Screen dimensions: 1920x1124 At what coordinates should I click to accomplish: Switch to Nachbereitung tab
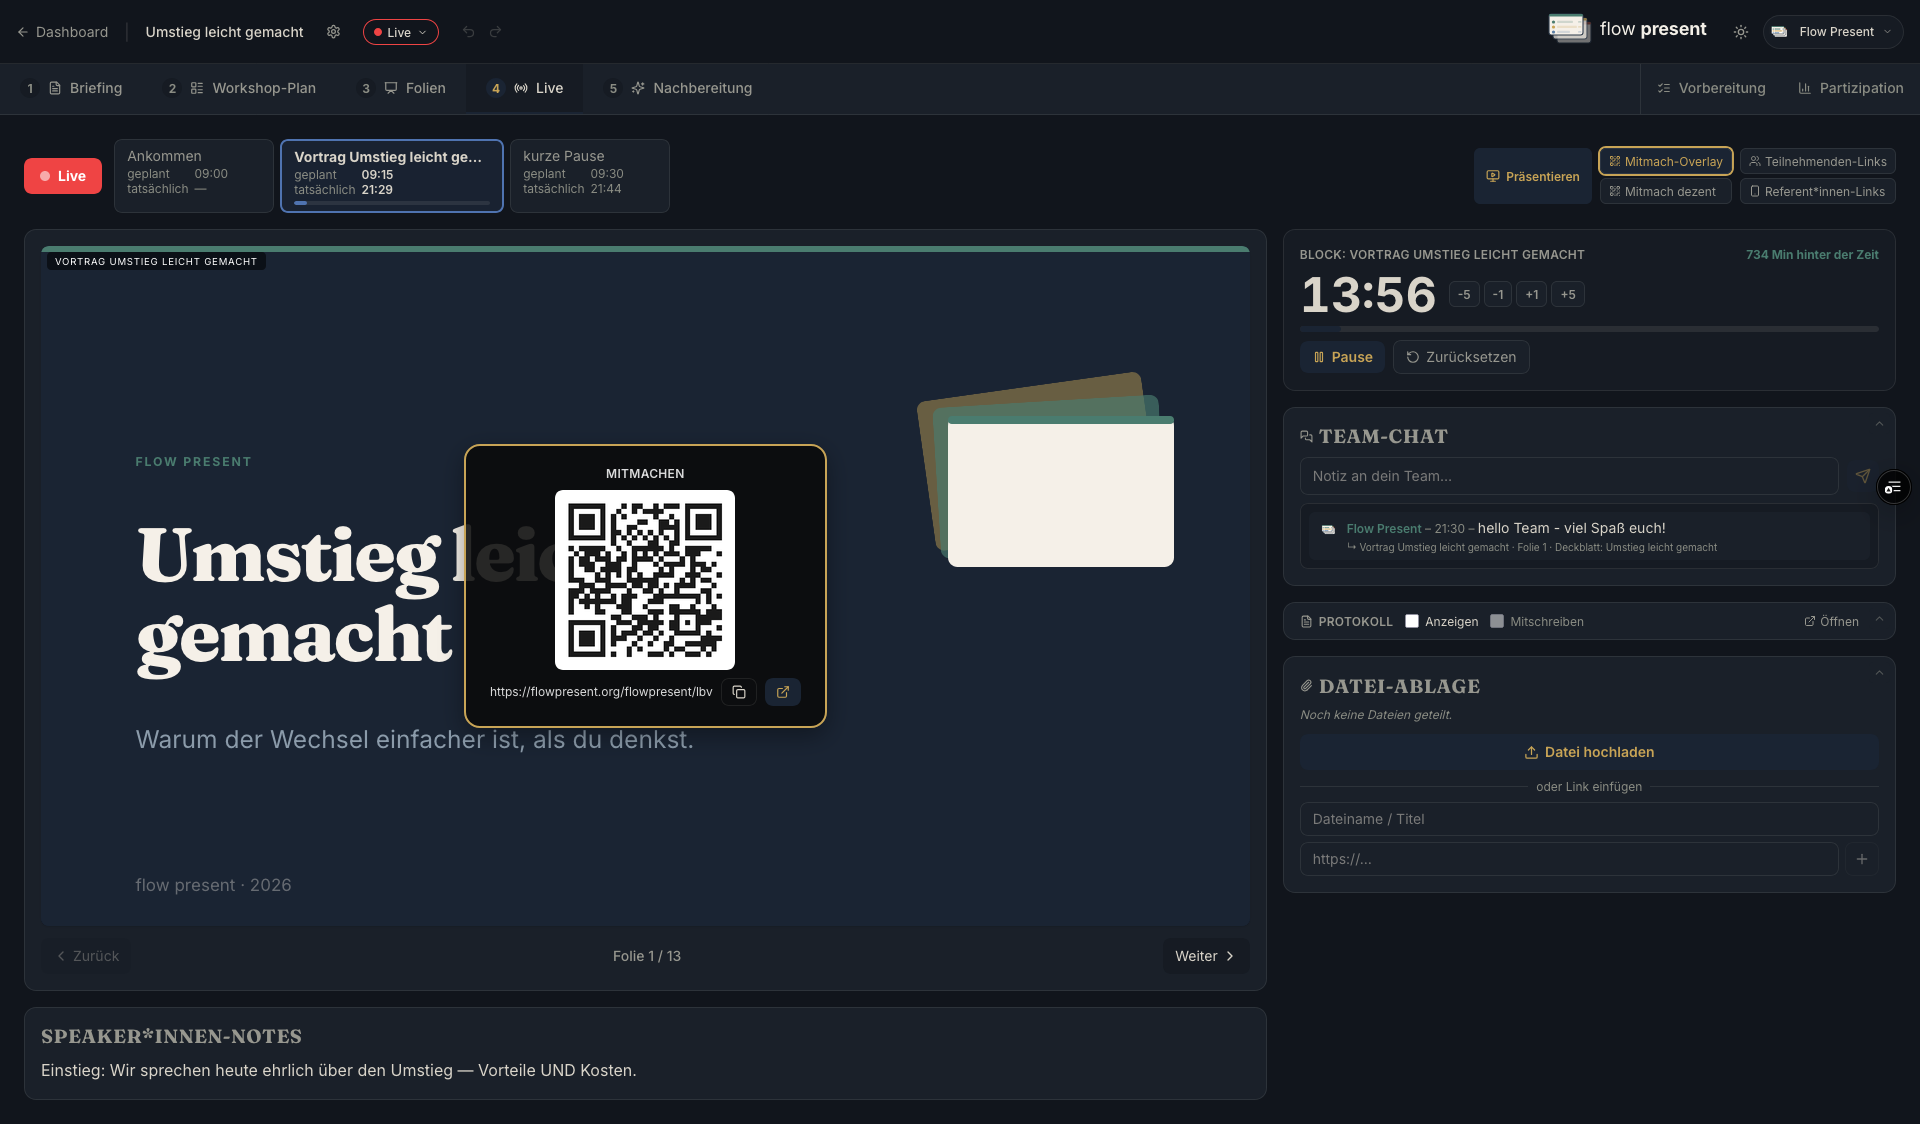coord(680,88)
